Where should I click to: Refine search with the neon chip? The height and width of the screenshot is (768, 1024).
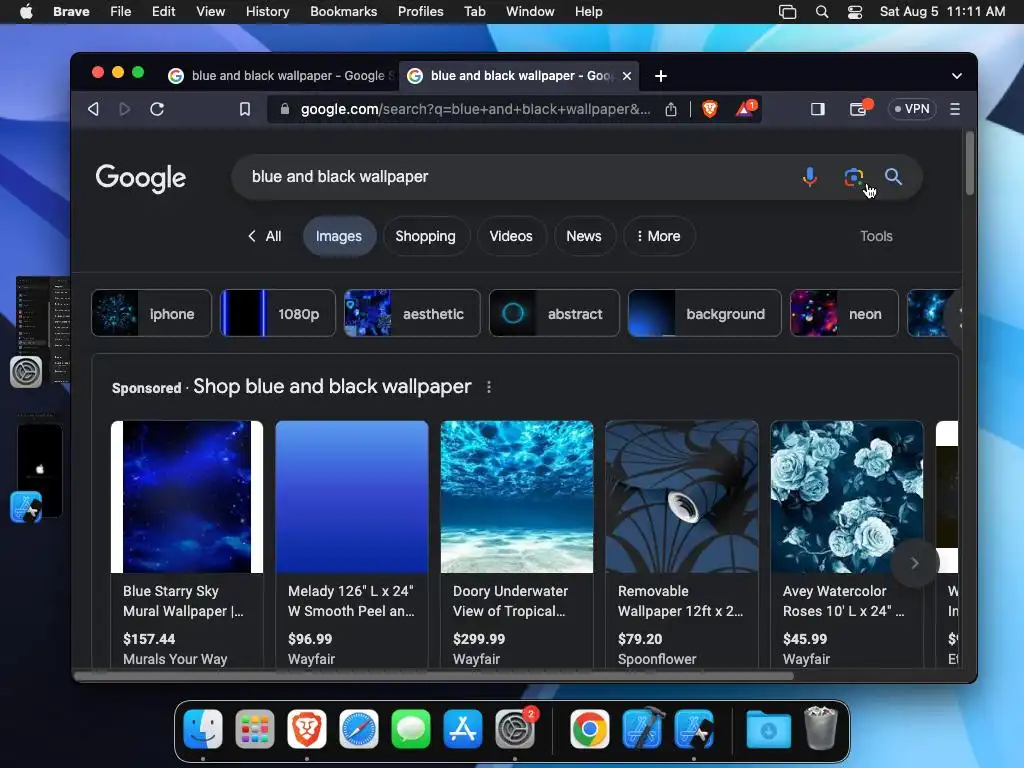click(844, 313)
